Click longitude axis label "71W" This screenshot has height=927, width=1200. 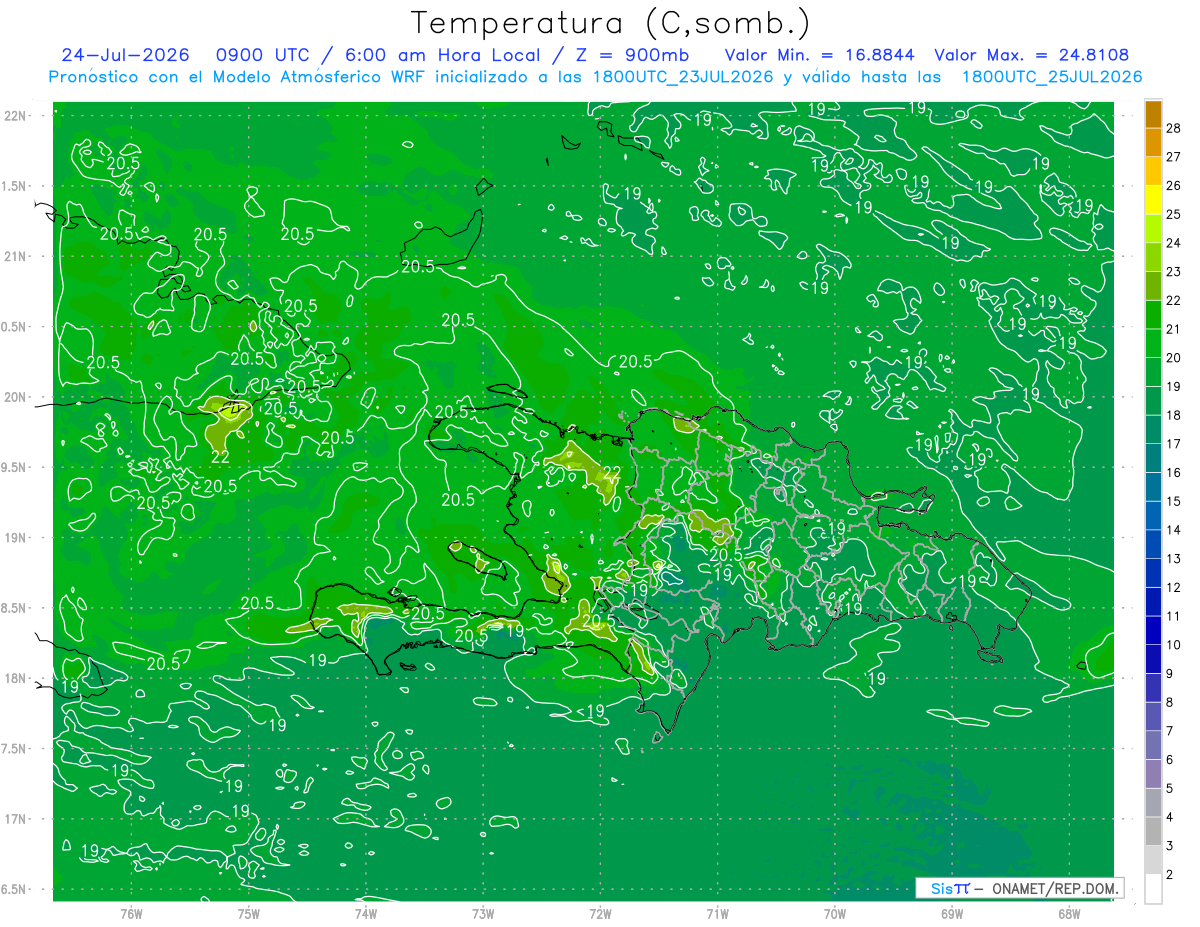[x=717, y=914]
